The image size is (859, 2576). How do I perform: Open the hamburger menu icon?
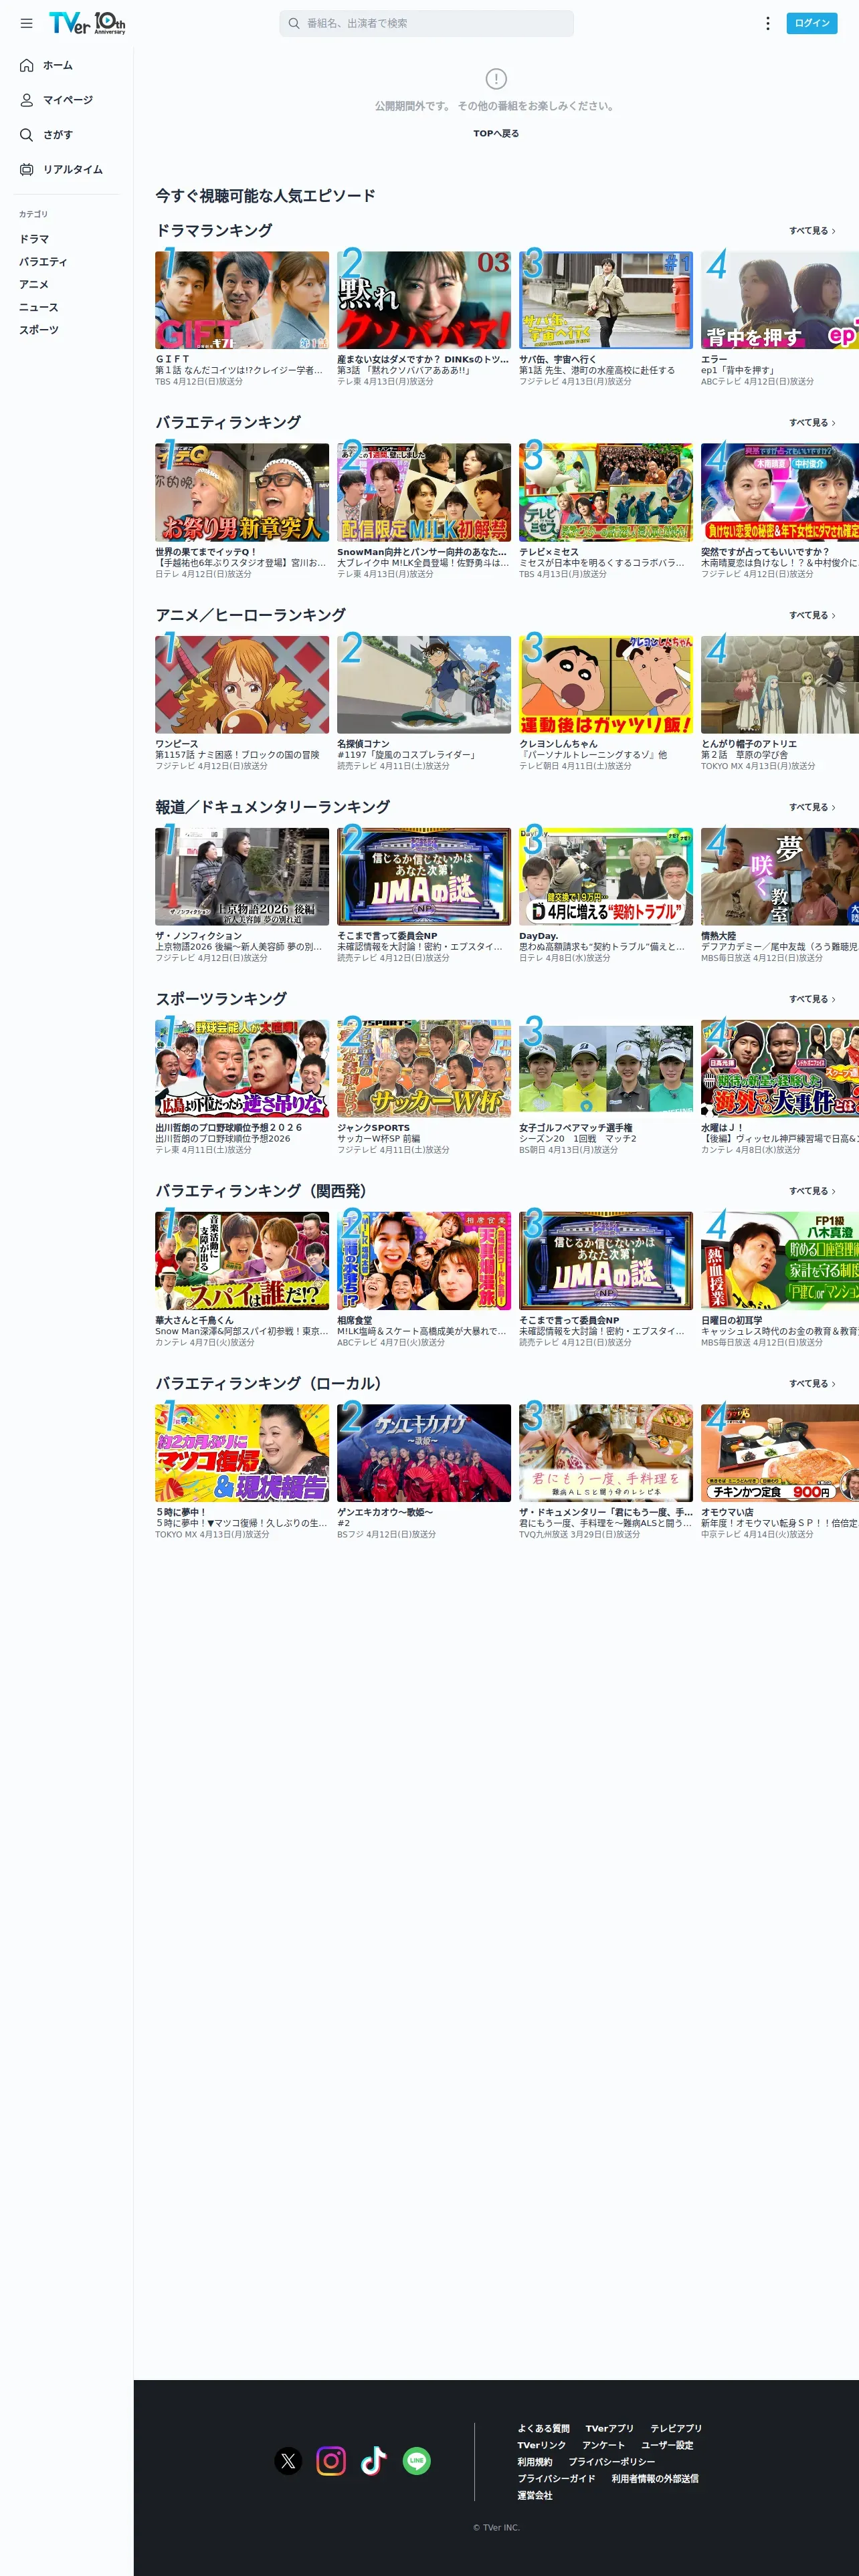point(27,23)
